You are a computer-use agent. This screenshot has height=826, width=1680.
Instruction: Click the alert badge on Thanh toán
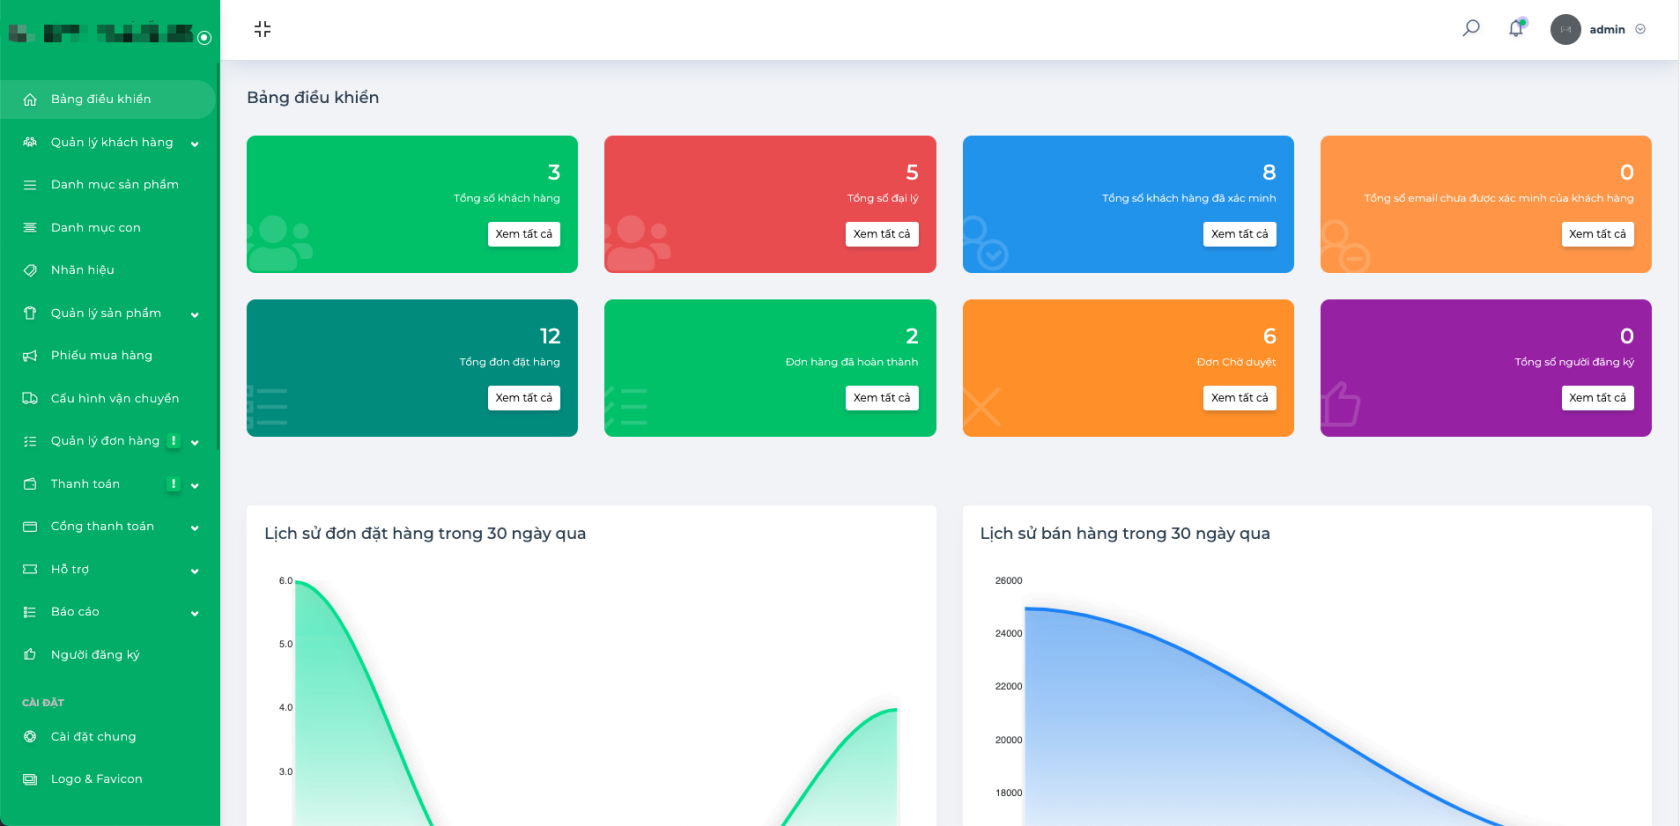tap(173, 484)
